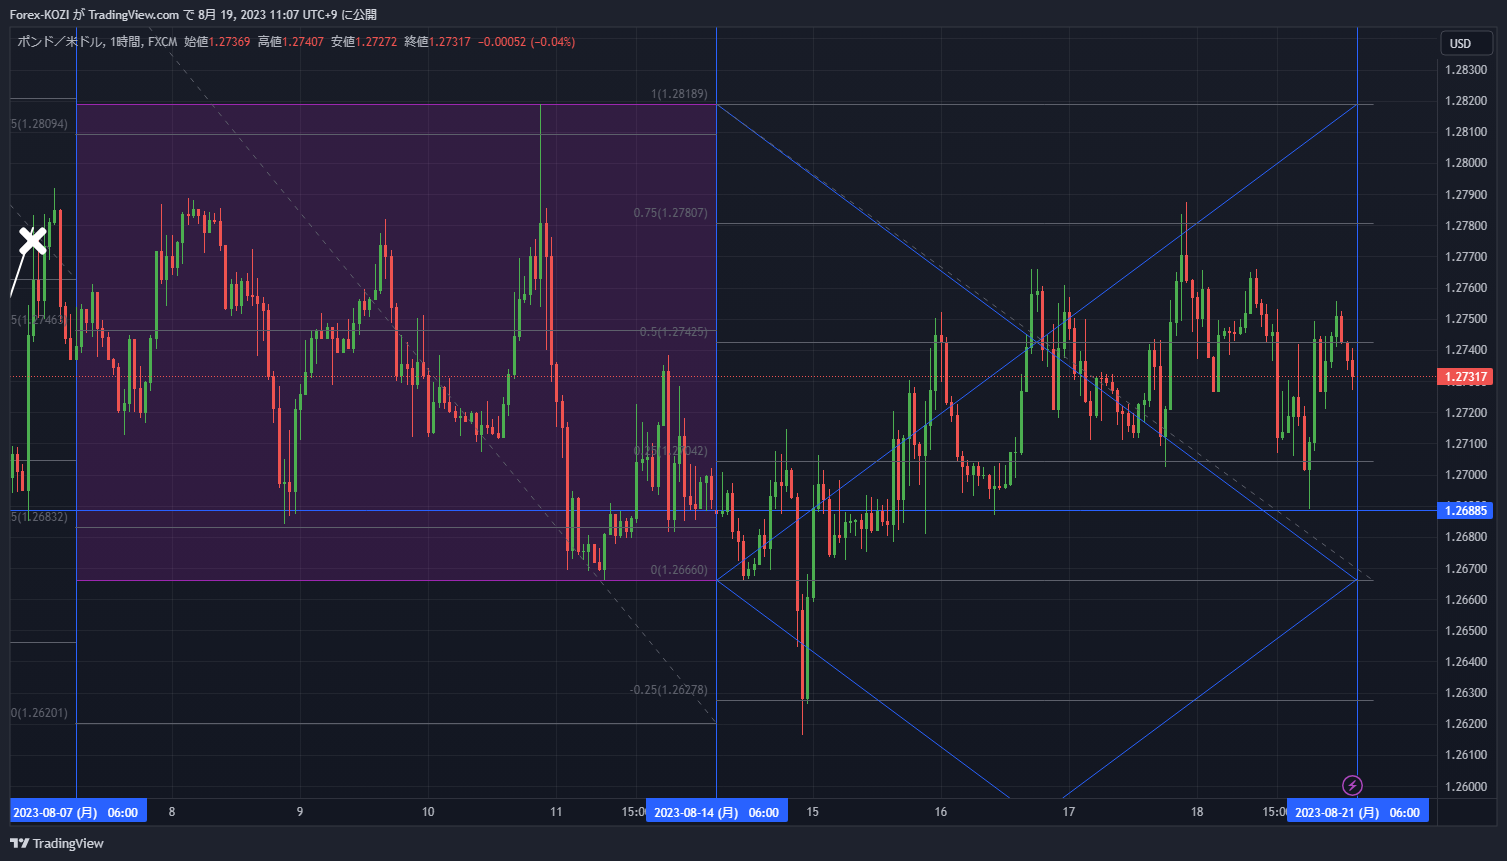Click the Fibonacci label 1(1.28189)
This screenshot has height=861, width=1507.
point(679,94)
